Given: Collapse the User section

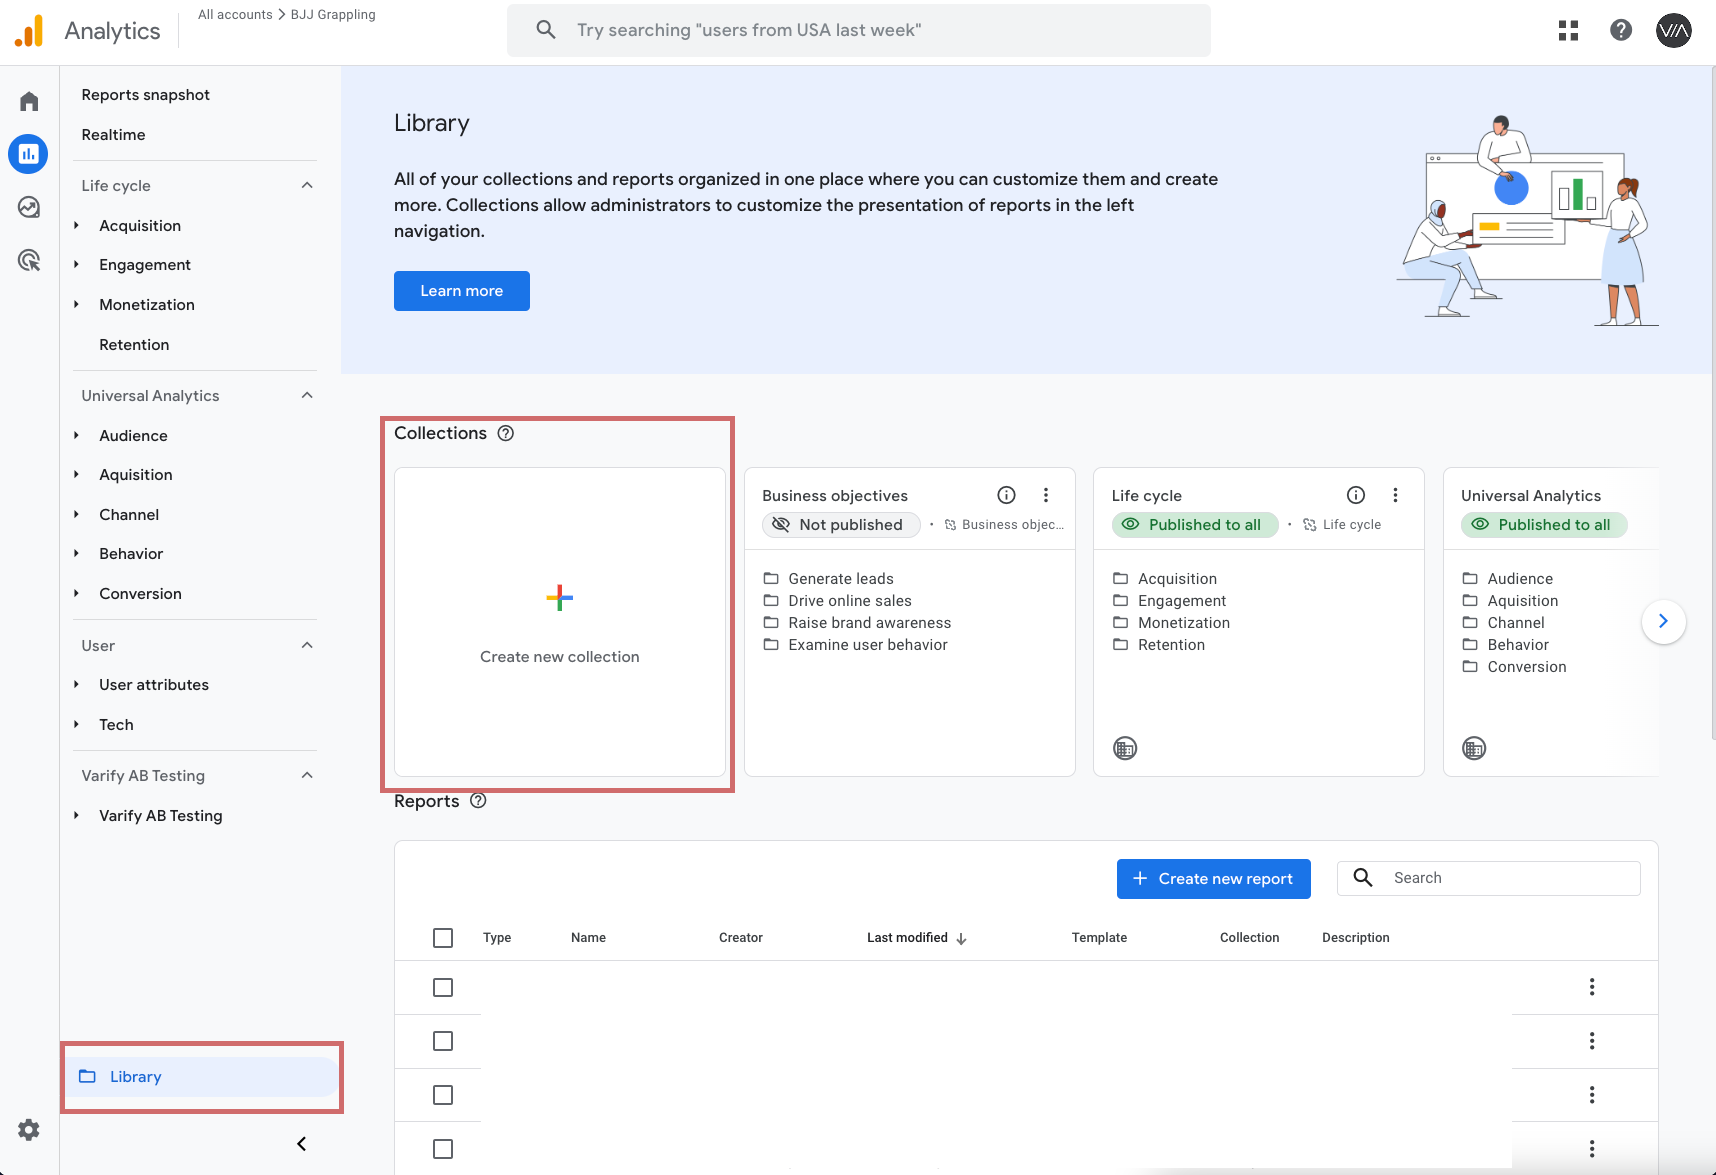Looking at the screenshot, I should coord(307,645).
